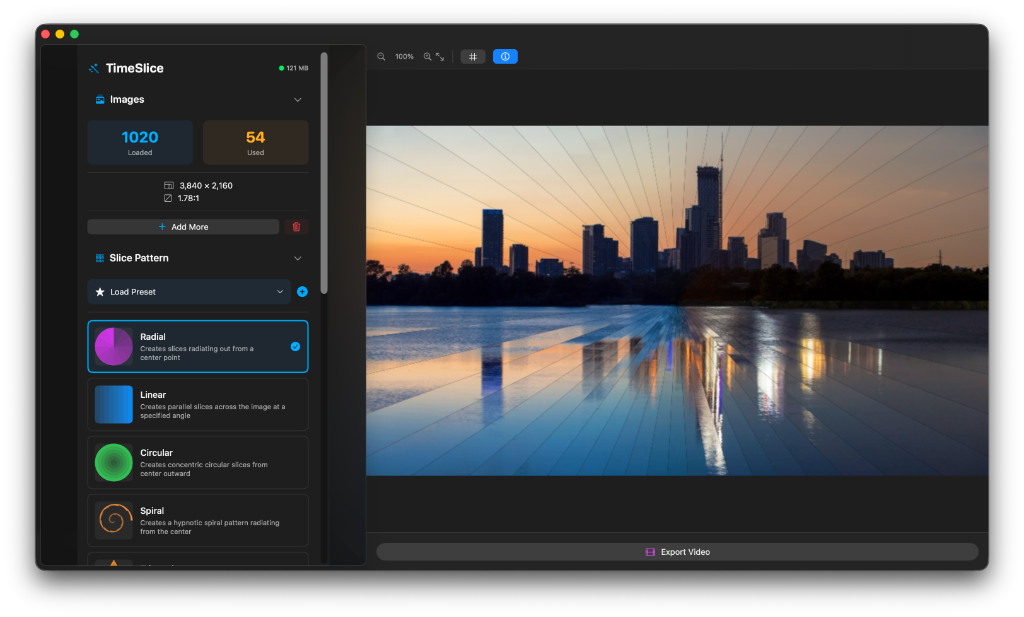Viewport: 1024px width, 617px height.
Task: Click the Slice Pattern grid icon
Action: (x=100, y=258)
